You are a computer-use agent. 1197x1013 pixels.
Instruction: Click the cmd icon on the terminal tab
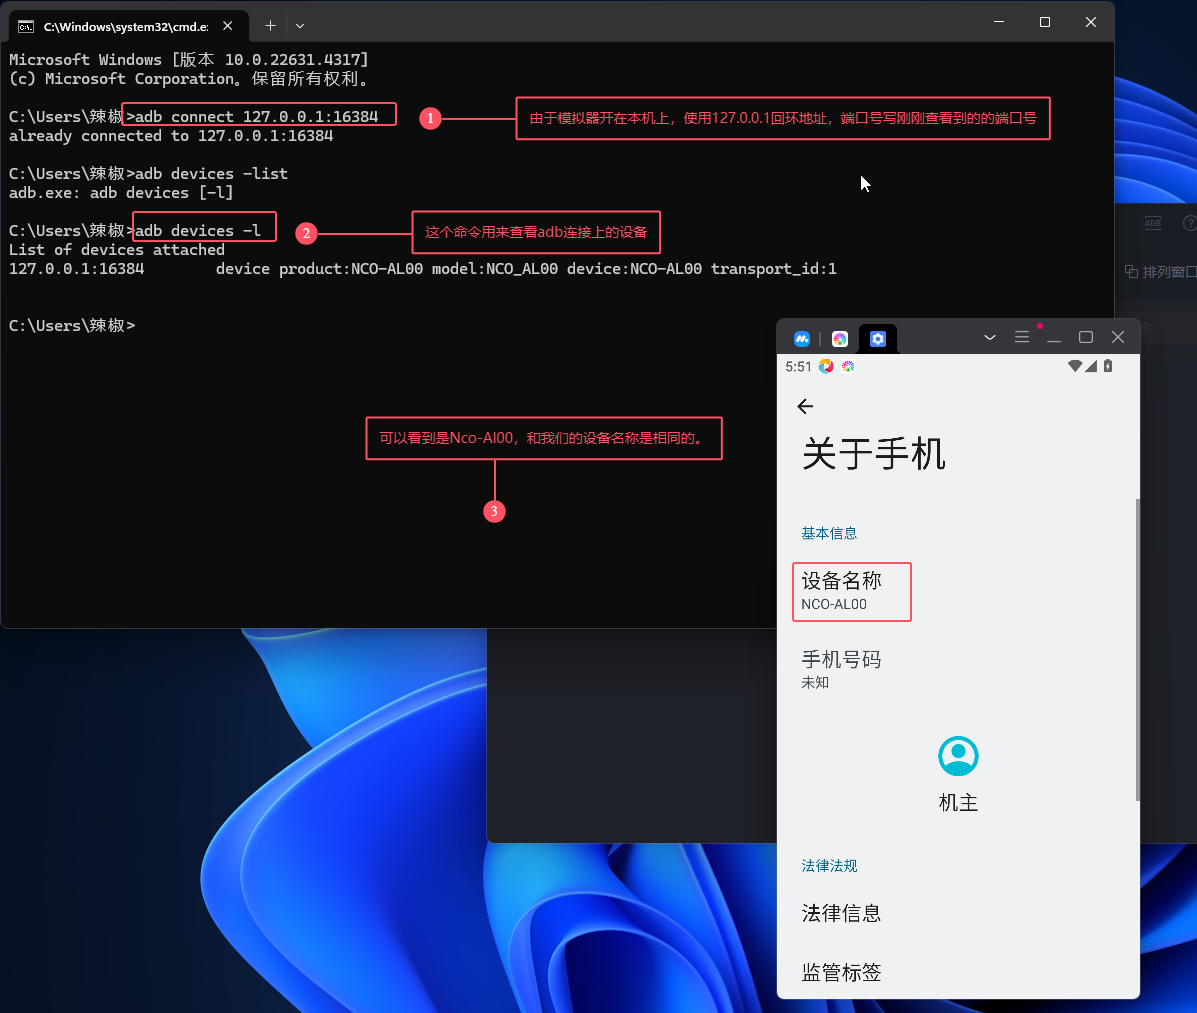tap(26, 27)
